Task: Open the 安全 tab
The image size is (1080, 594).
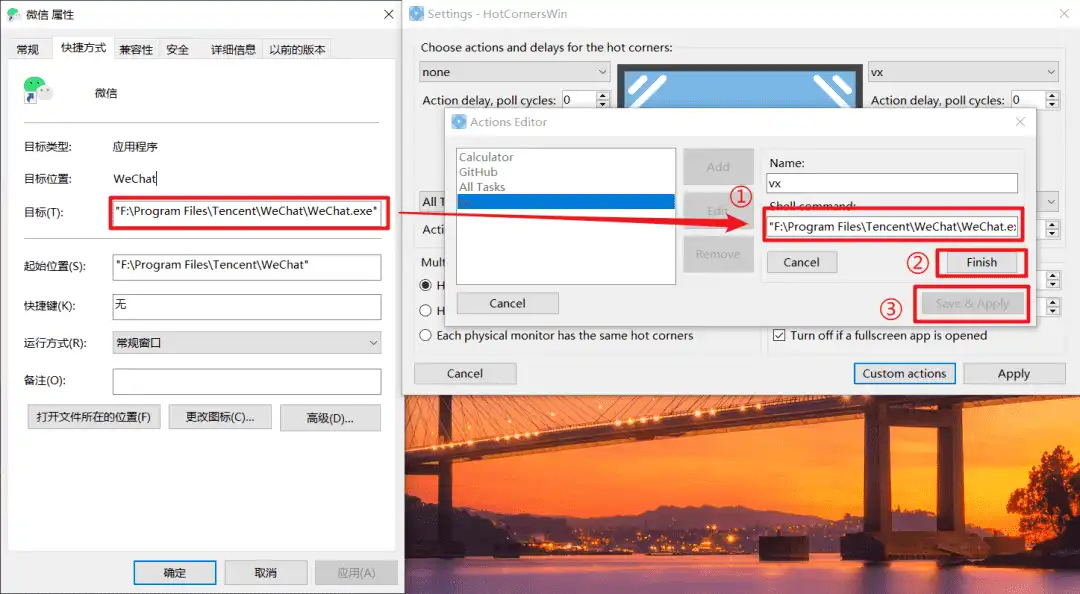Action: tap(178, 50)
